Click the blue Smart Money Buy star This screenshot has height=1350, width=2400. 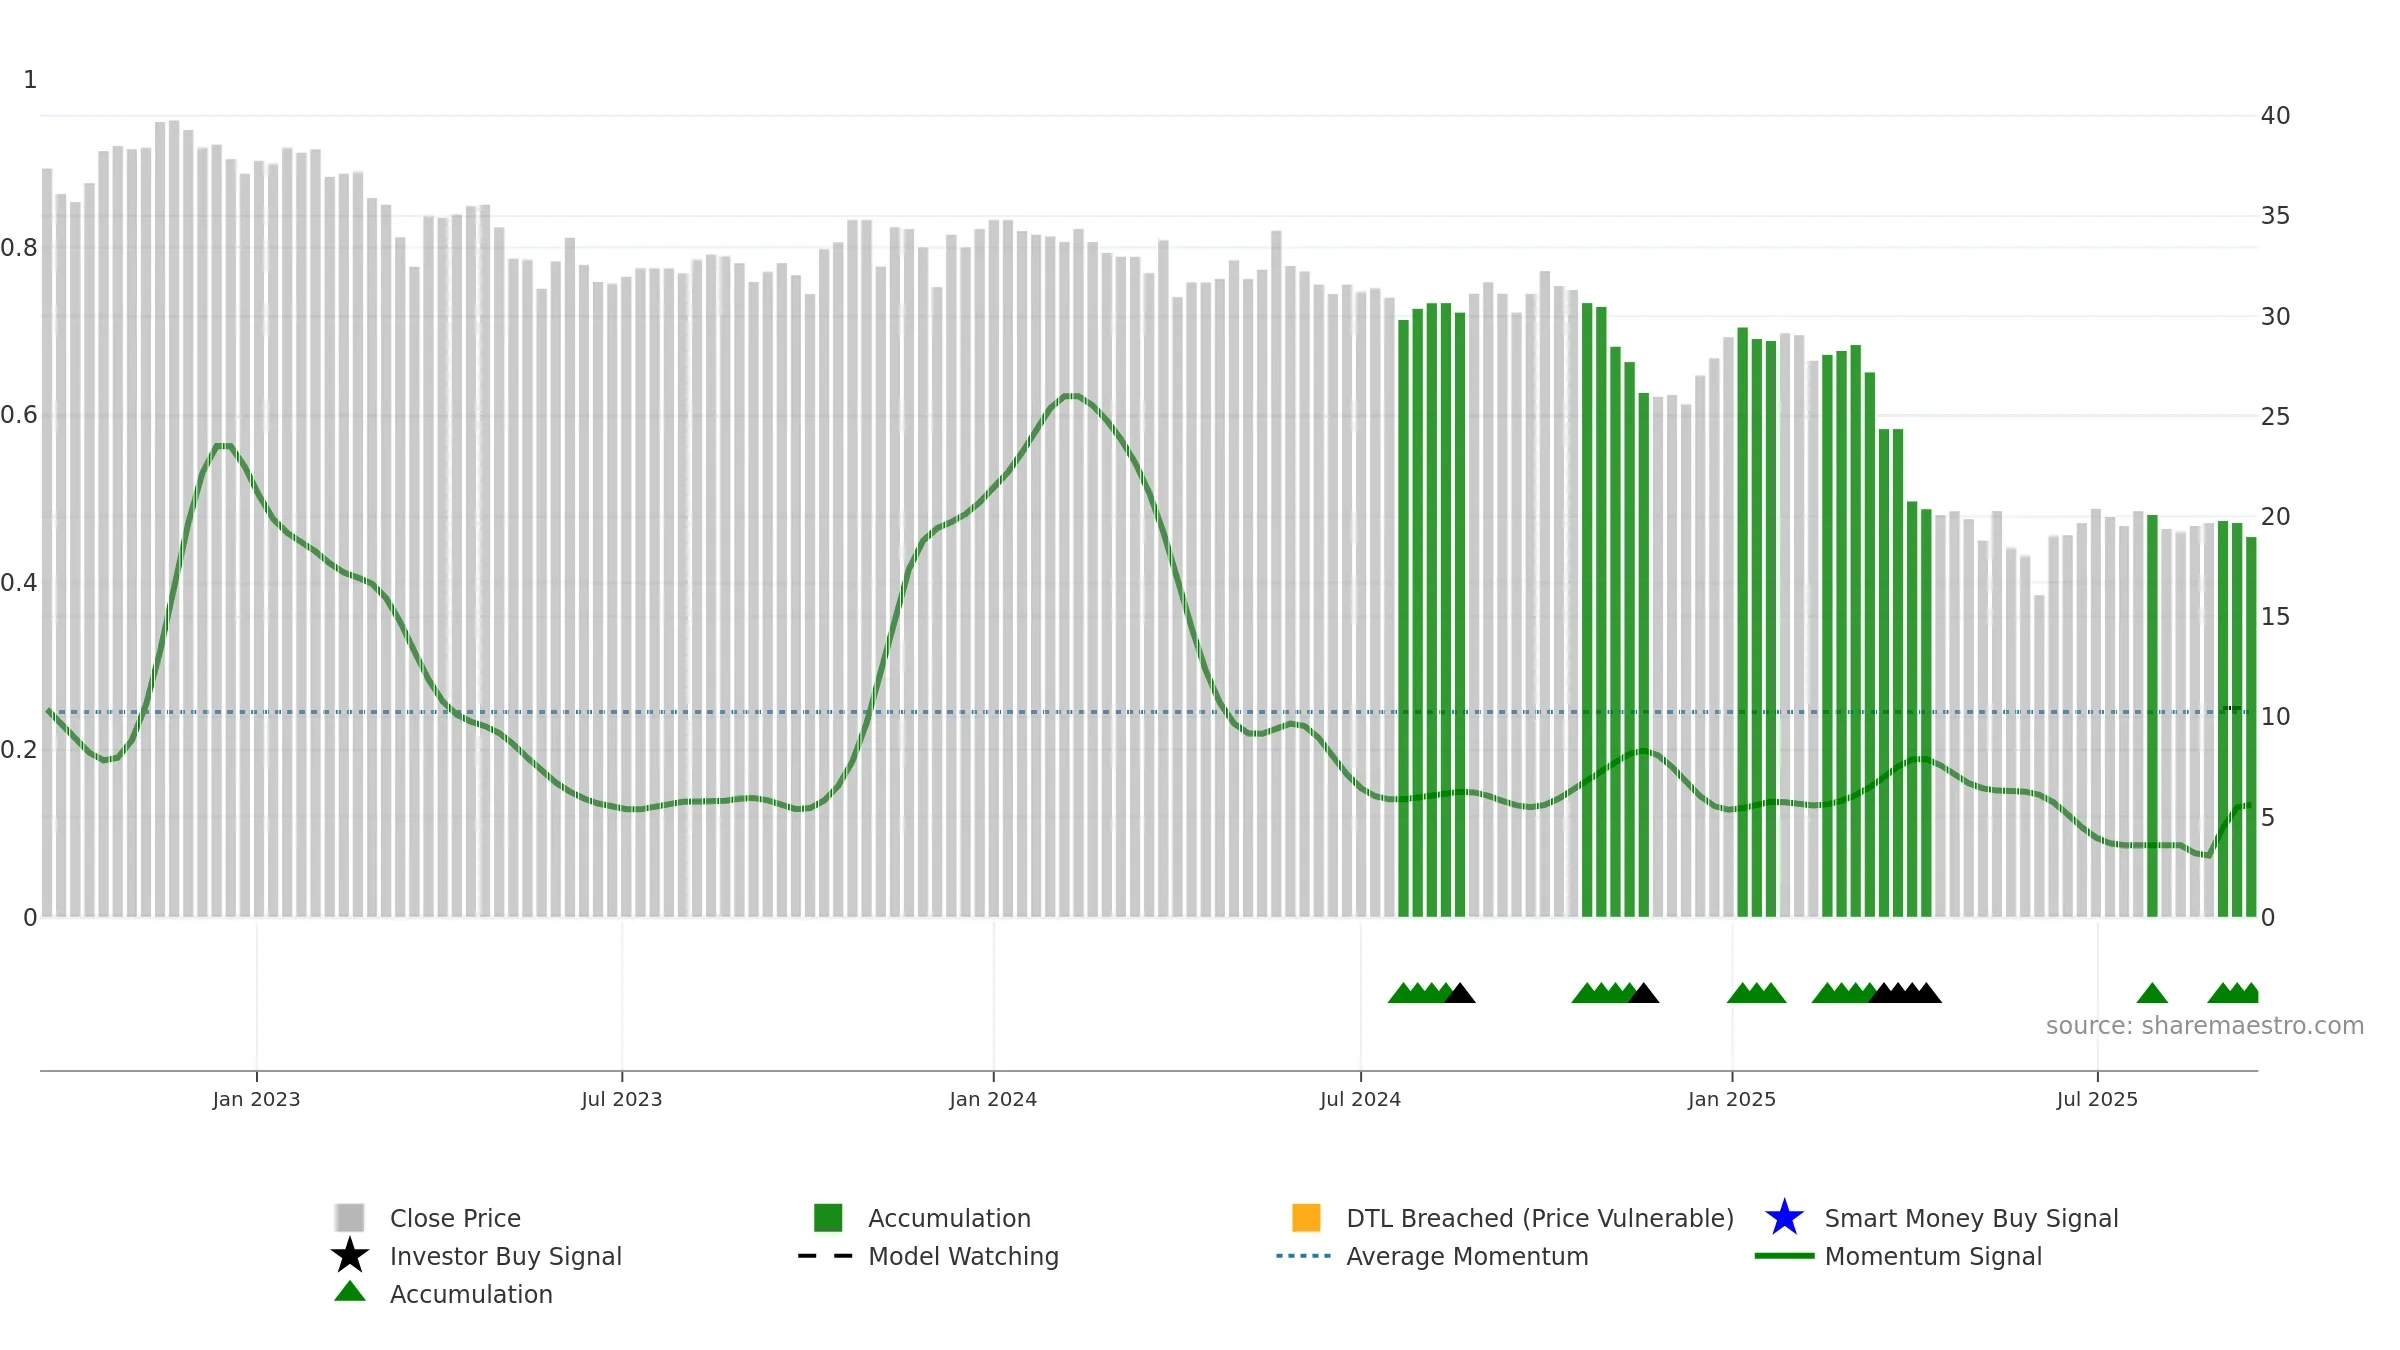pyautogui.click(x=1784, y=1218)
